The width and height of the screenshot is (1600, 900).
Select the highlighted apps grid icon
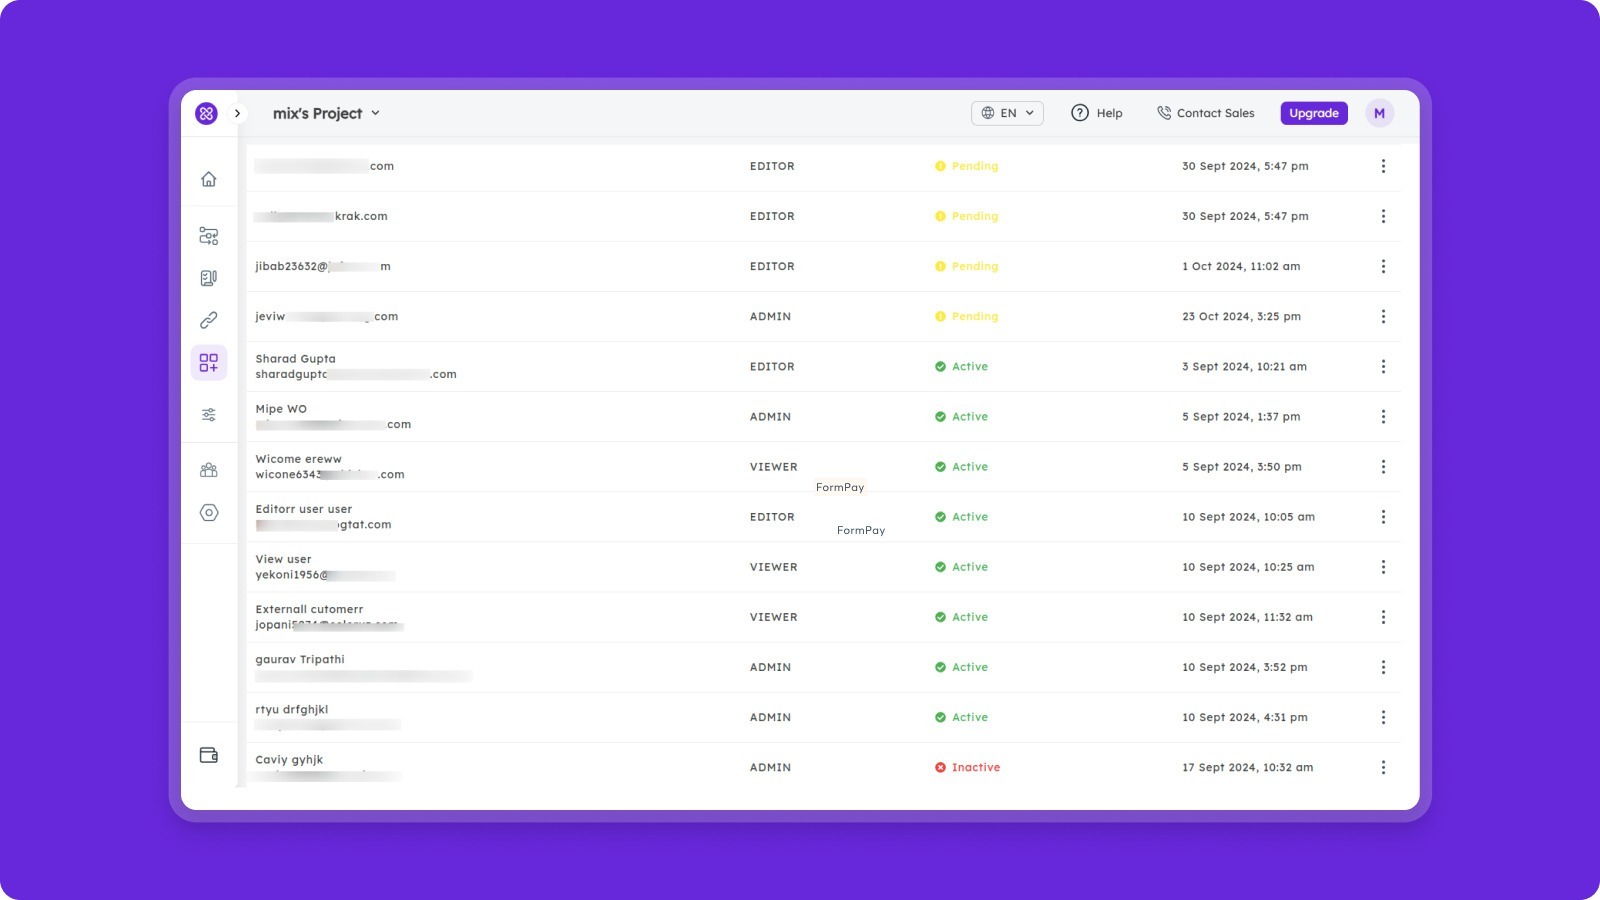point(208,363)
